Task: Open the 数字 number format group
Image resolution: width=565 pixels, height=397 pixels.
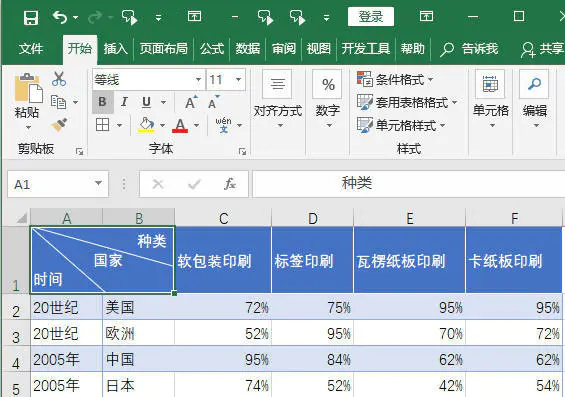Action: click(x=328, y=99)
